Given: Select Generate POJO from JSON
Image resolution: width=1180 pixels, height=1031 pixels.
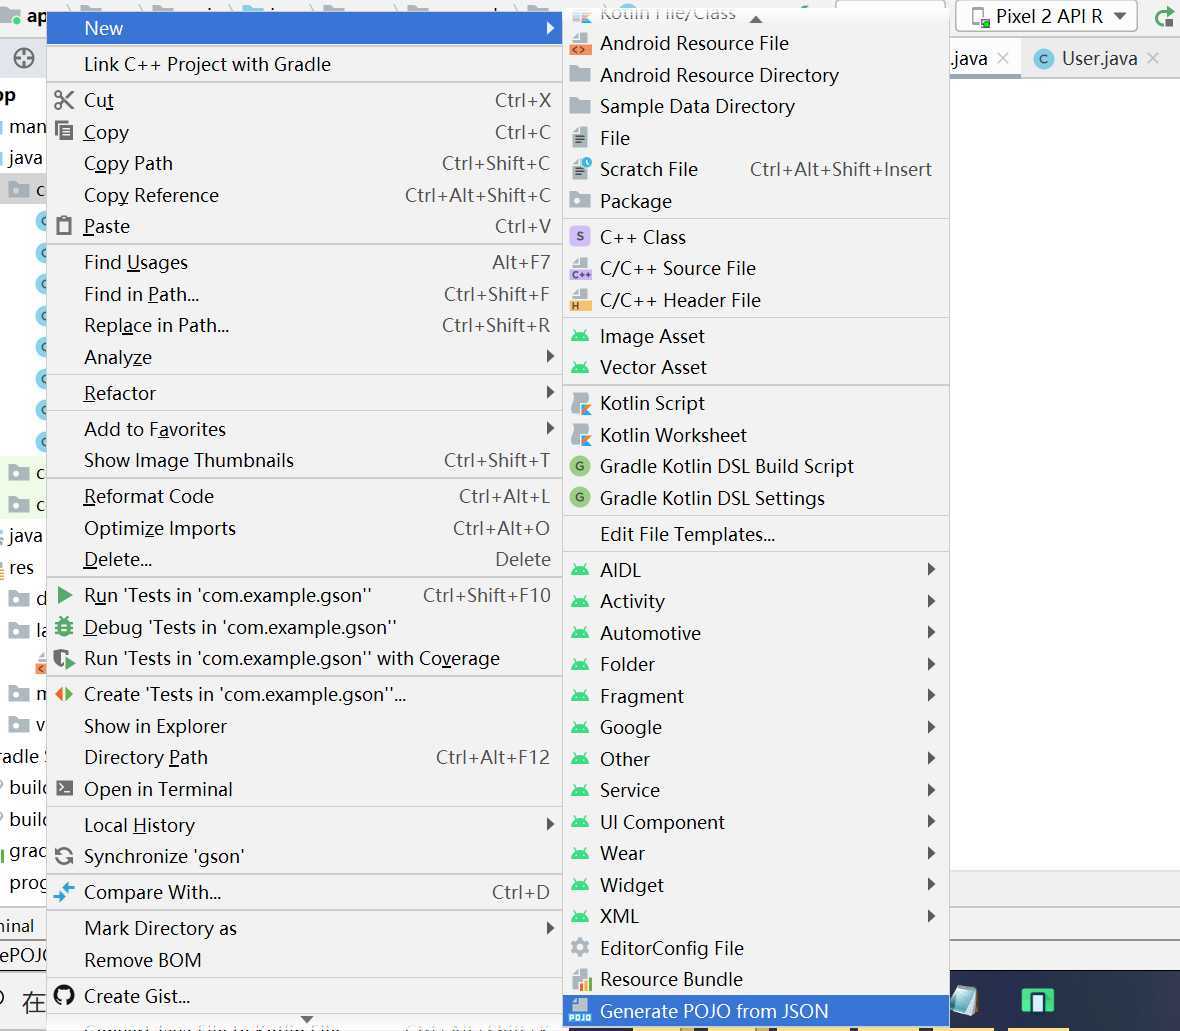Looking at the screenshot, I should 756,1011.
